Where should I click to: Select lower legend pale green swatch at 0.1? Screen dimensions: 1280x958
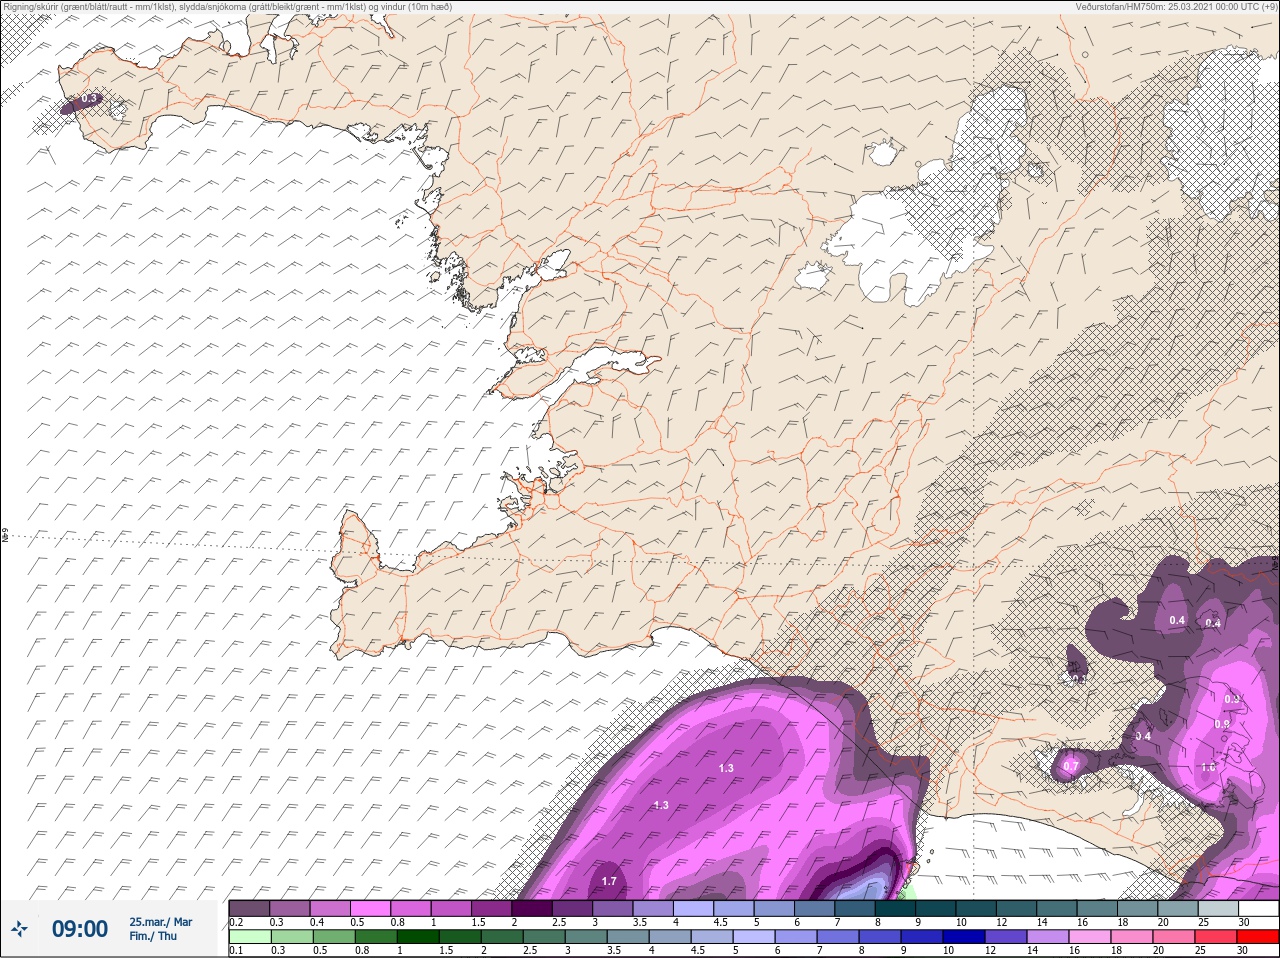pos(249,937)
